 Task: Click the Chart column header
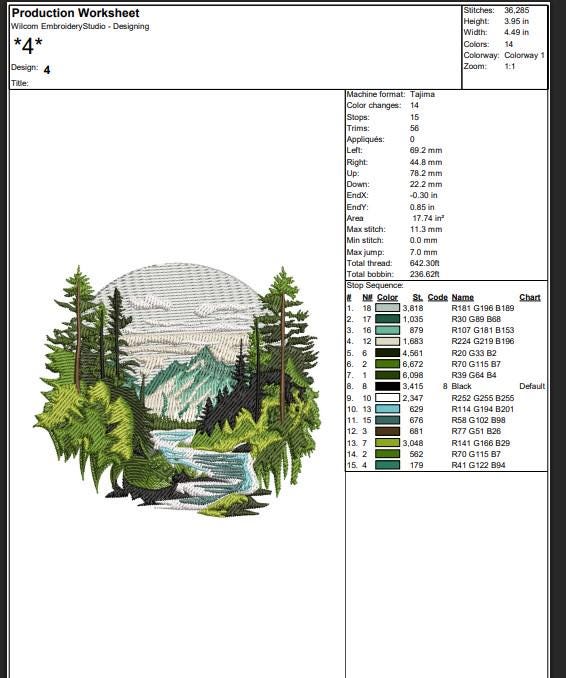point(530,297)
